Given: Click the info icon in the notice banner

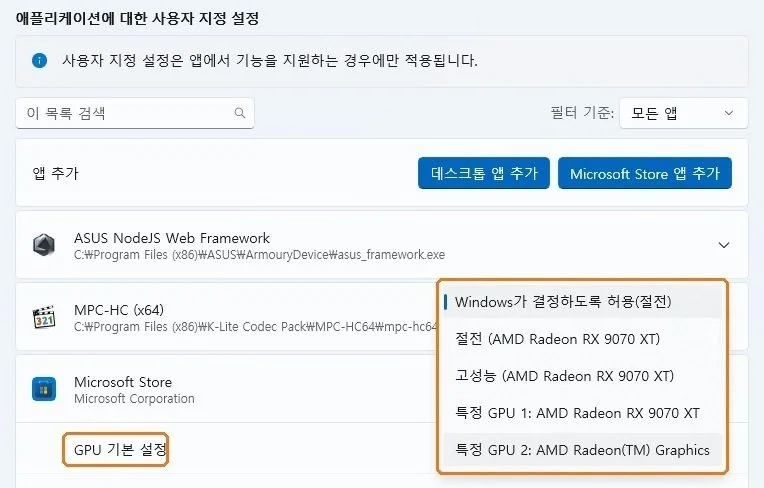Looking at the screenshot, I should pyautogui.click(x=39, y=61).
